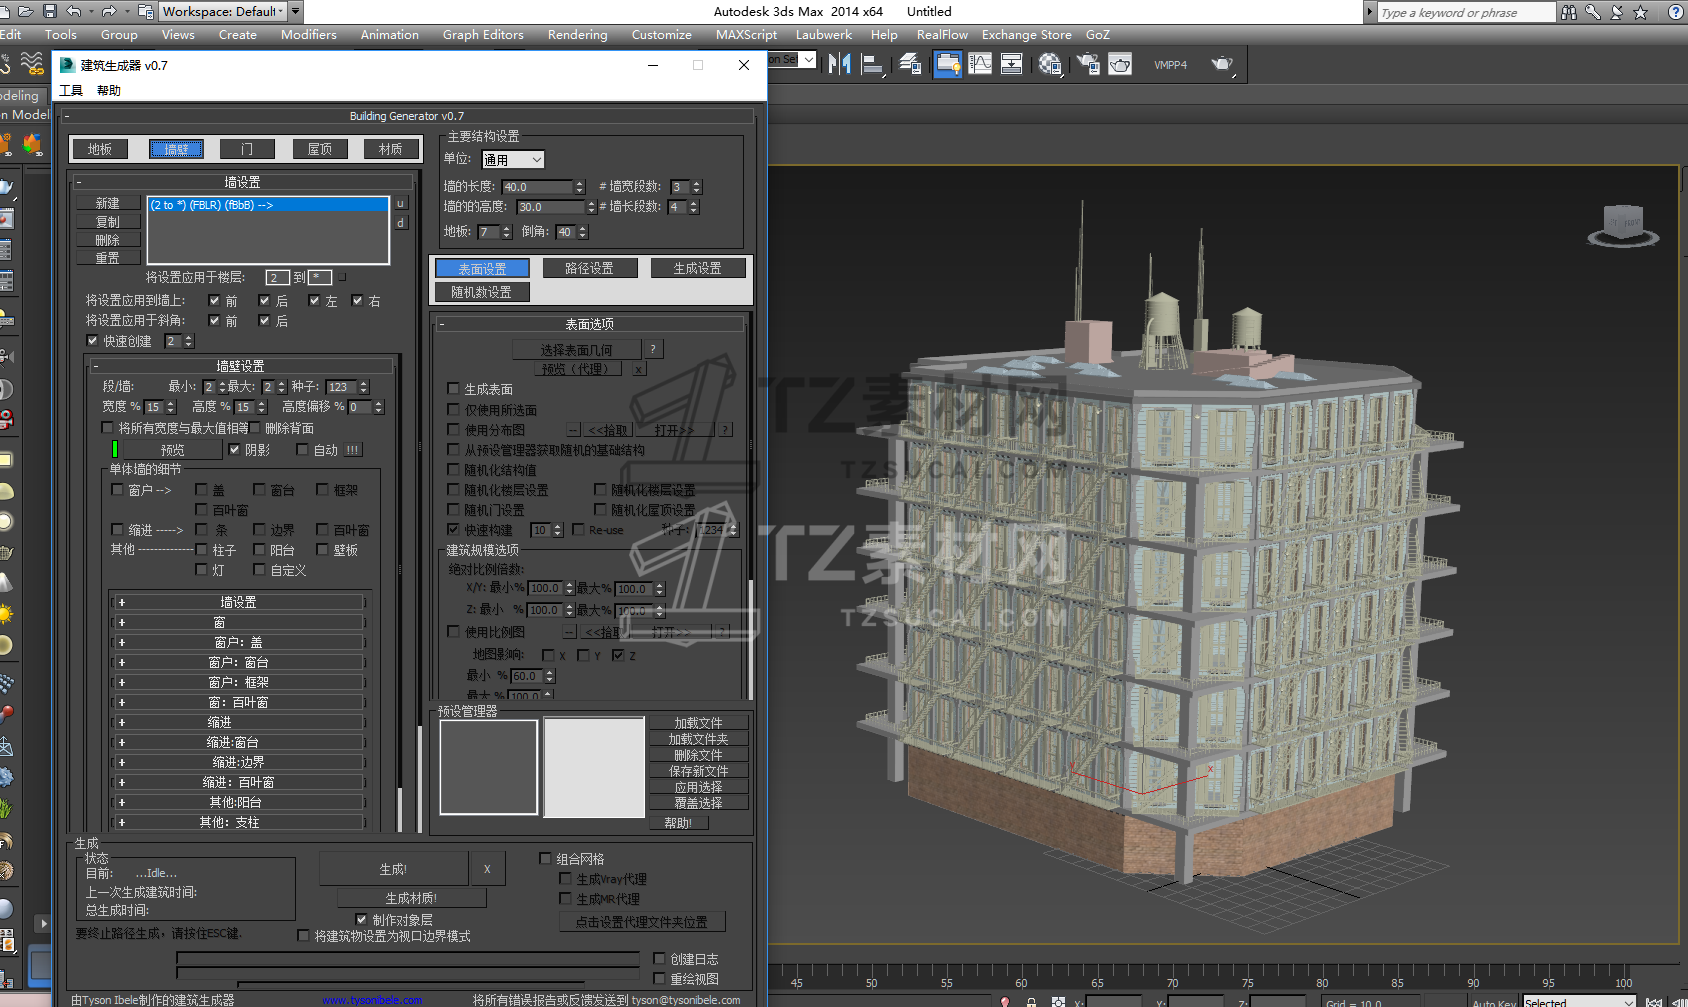Click the Save File icon
The height and width of the screenshot is (1007, 1688).
point(48,11)
